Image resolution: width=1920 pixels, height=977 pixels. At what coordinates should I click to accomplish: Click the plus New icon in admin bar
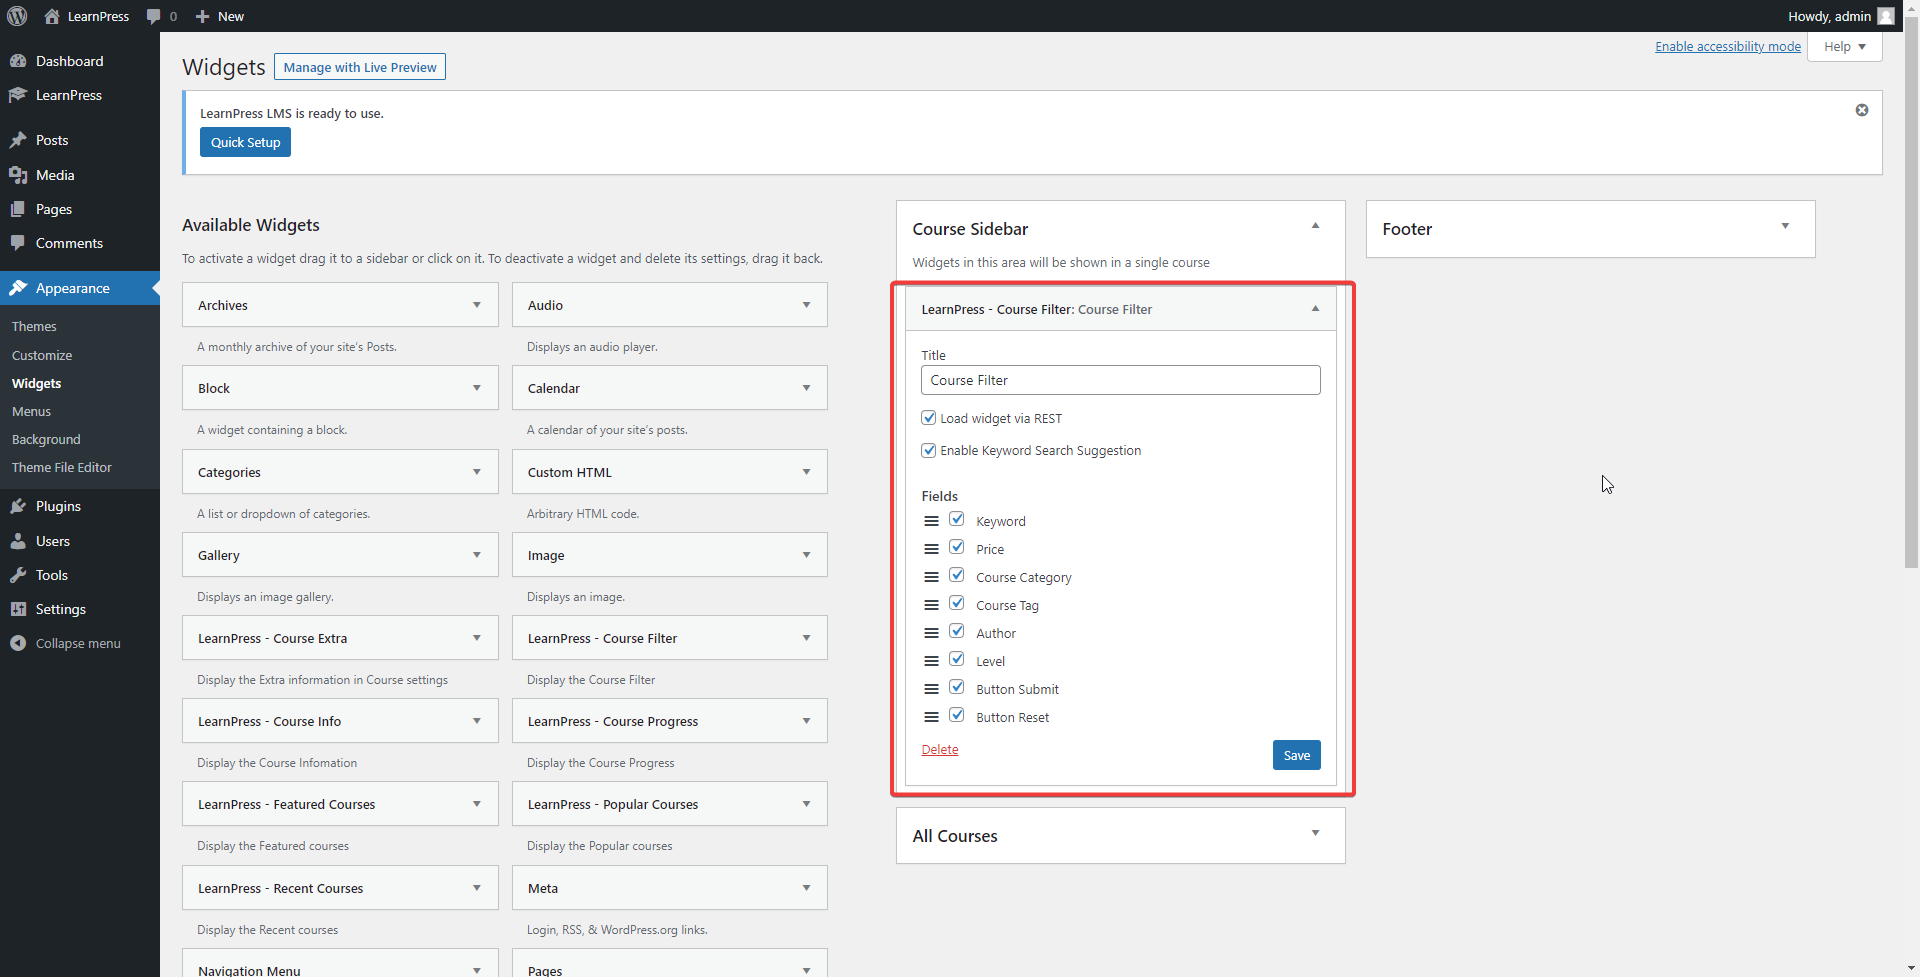[x=202, y=16]
